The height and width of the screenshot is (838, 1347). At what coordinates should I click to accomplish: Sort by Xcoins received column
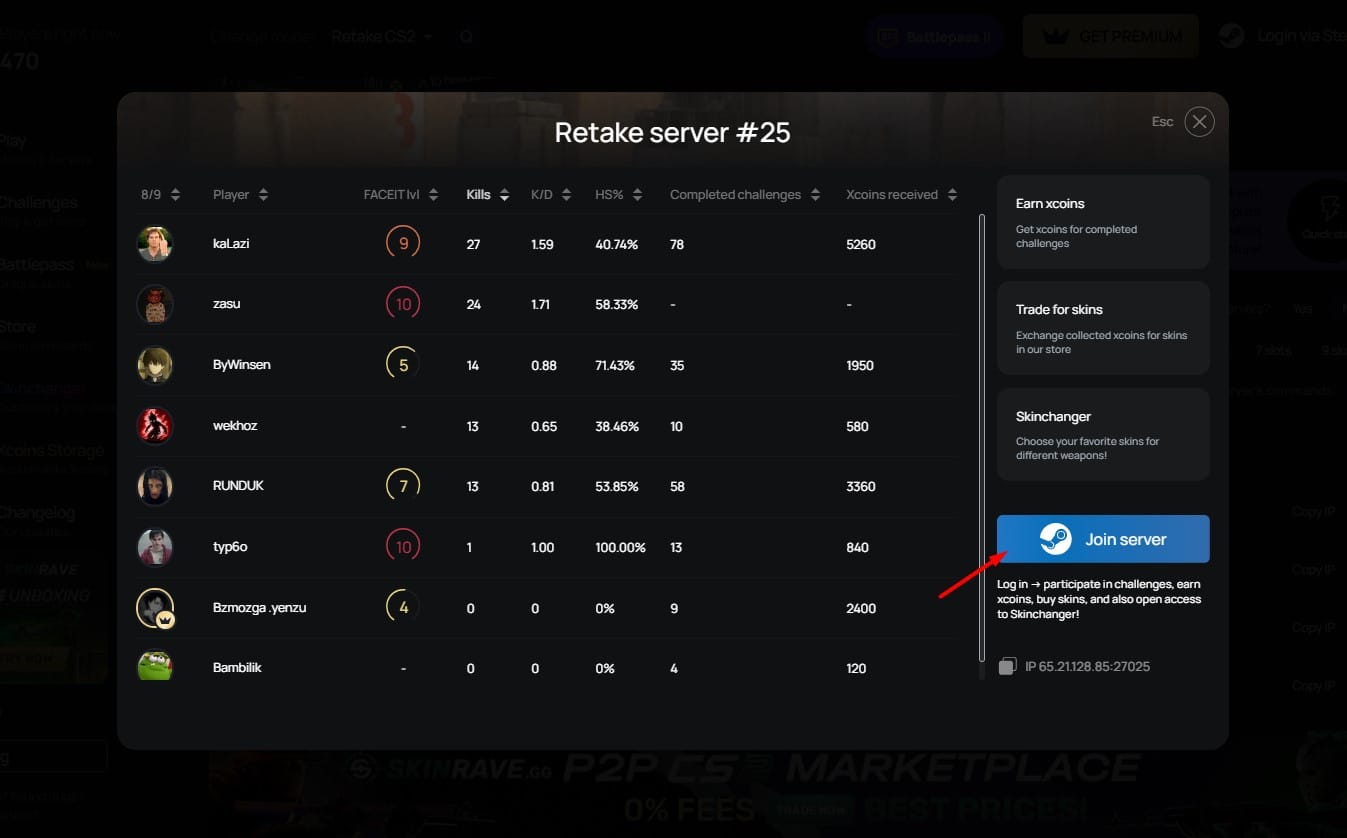pyautogui.click(x=902, y=195)
